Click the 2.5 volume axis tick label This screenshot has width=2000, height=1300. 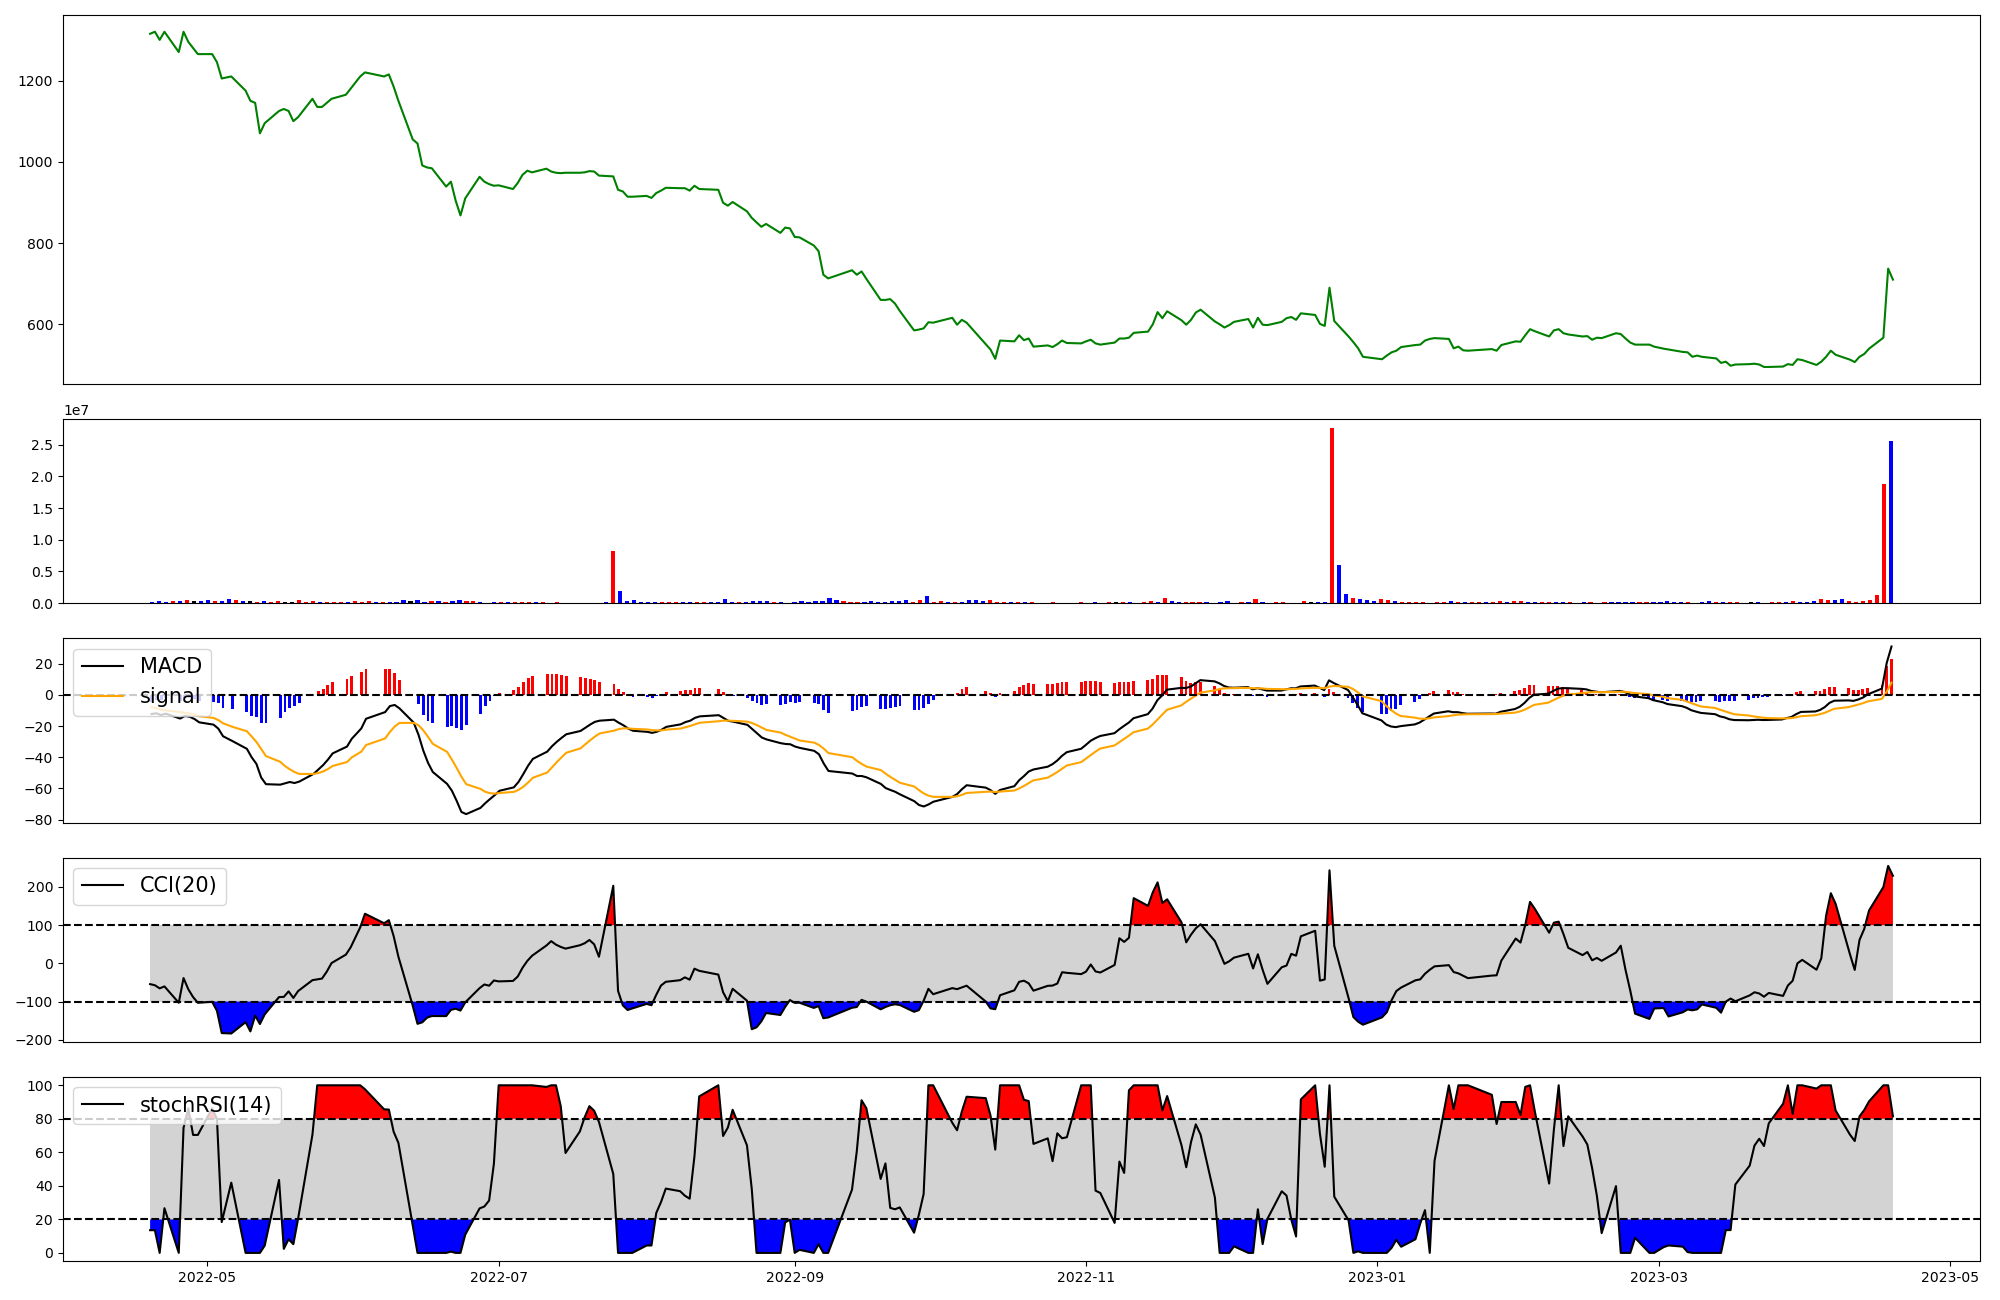tap(42, 445)
